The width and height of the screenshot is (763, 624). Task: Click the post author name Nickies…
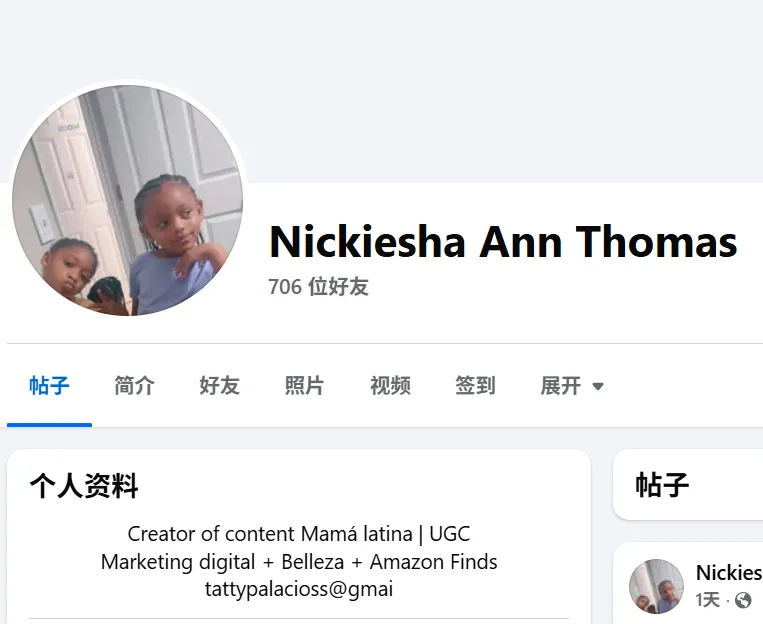tap(729, 573)
